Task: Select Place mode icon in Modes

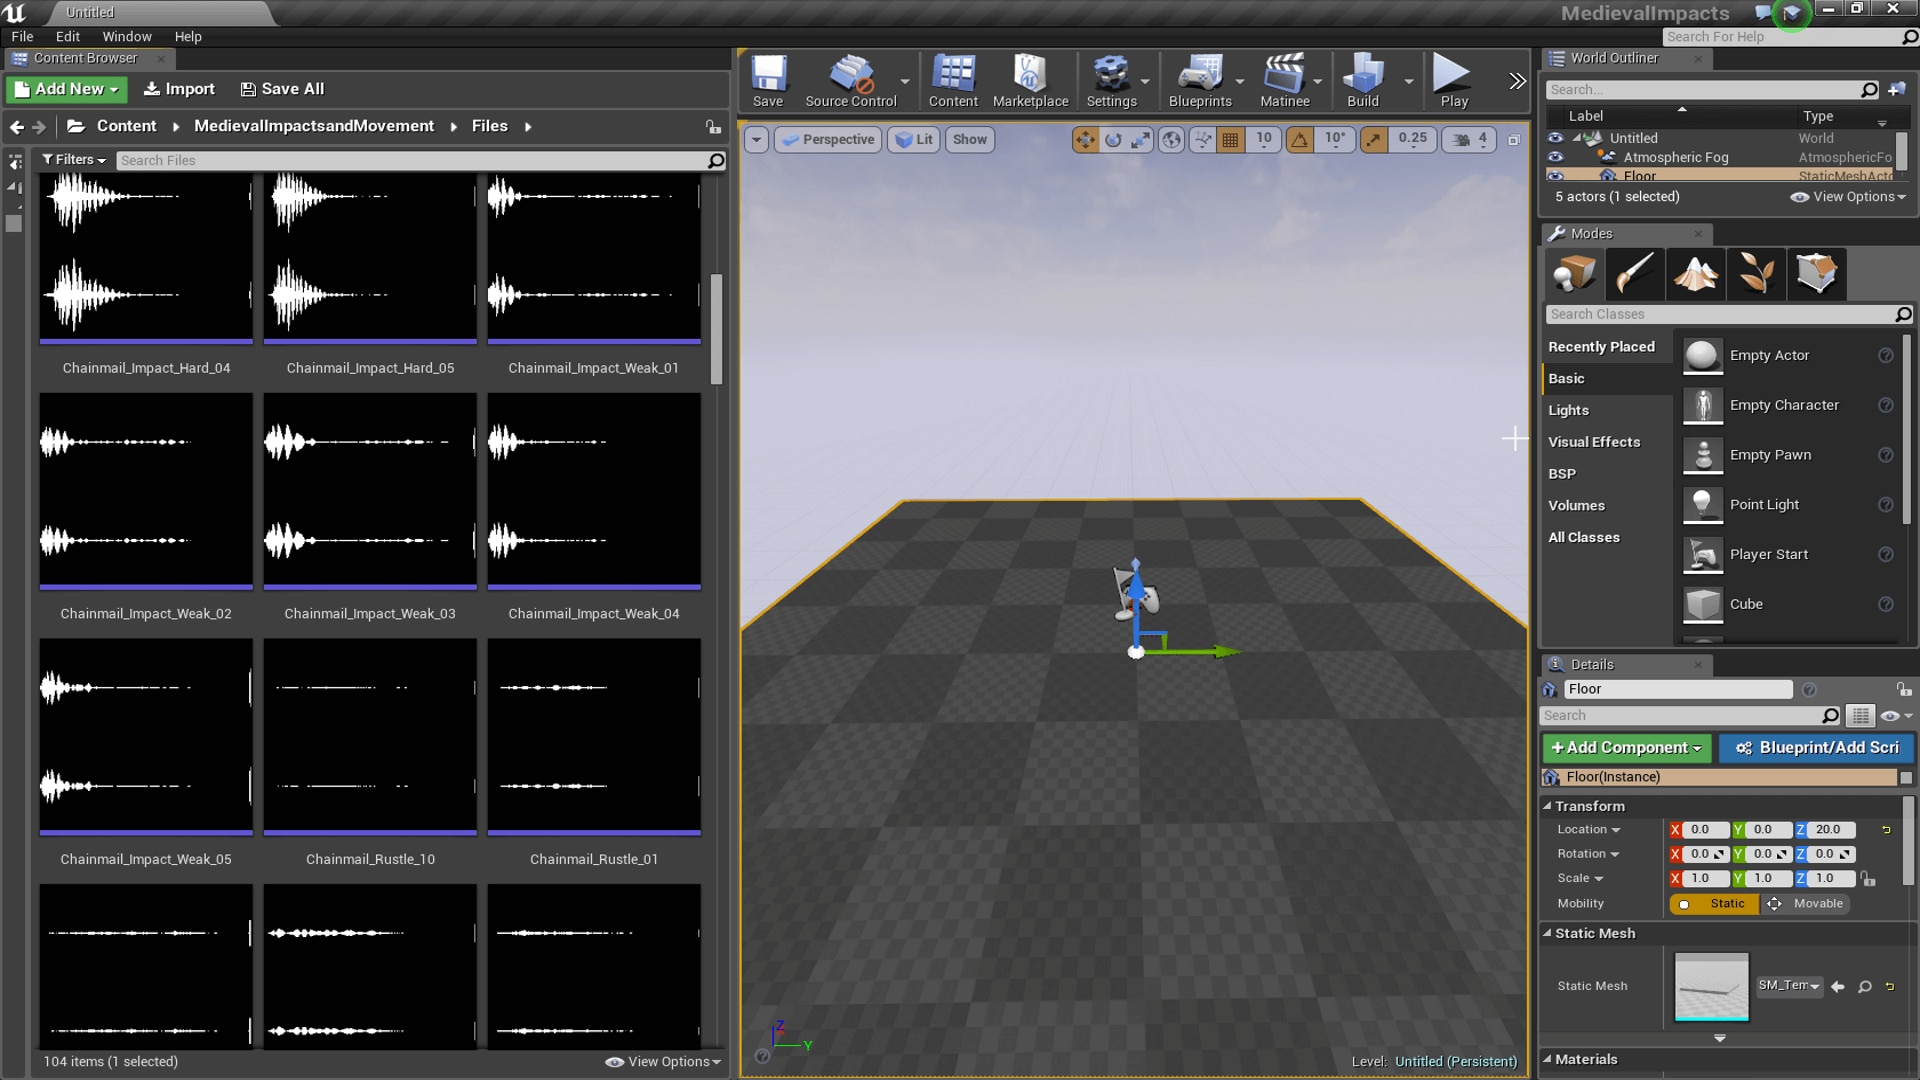Action: coord(1574,273)
